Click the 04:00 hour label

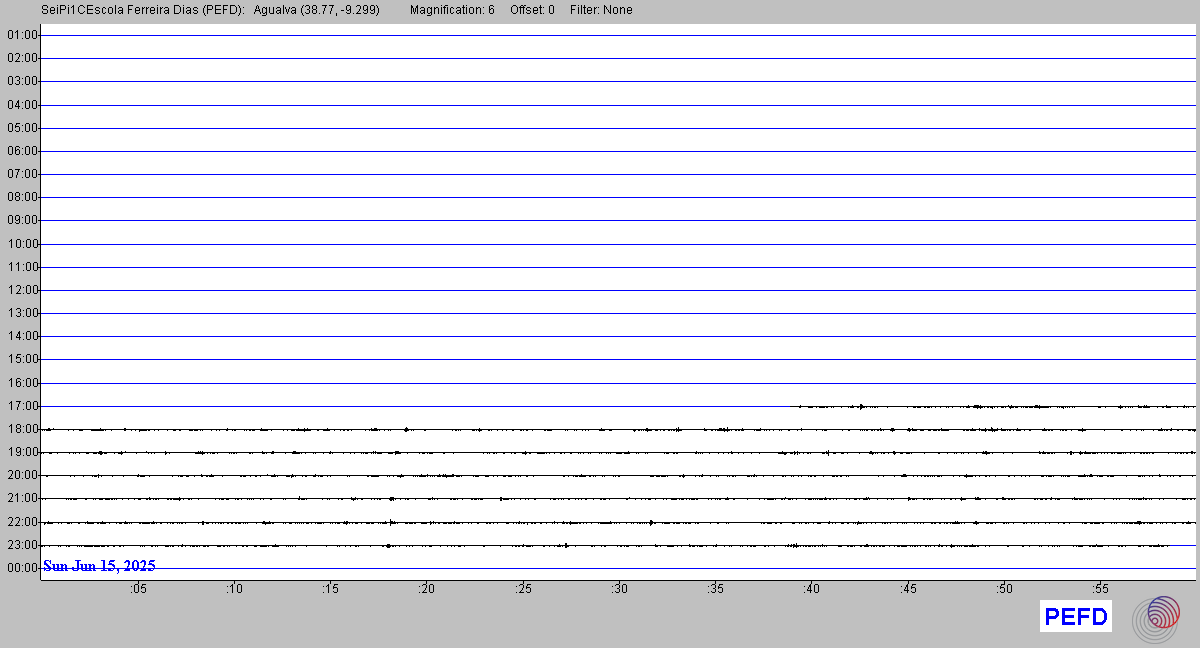[x=22, y=104]
